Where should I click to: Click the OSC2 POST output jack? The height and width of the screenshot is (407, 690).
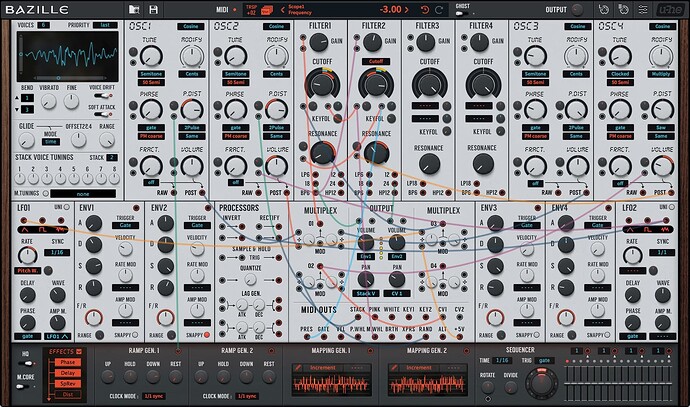click(287, 193)
